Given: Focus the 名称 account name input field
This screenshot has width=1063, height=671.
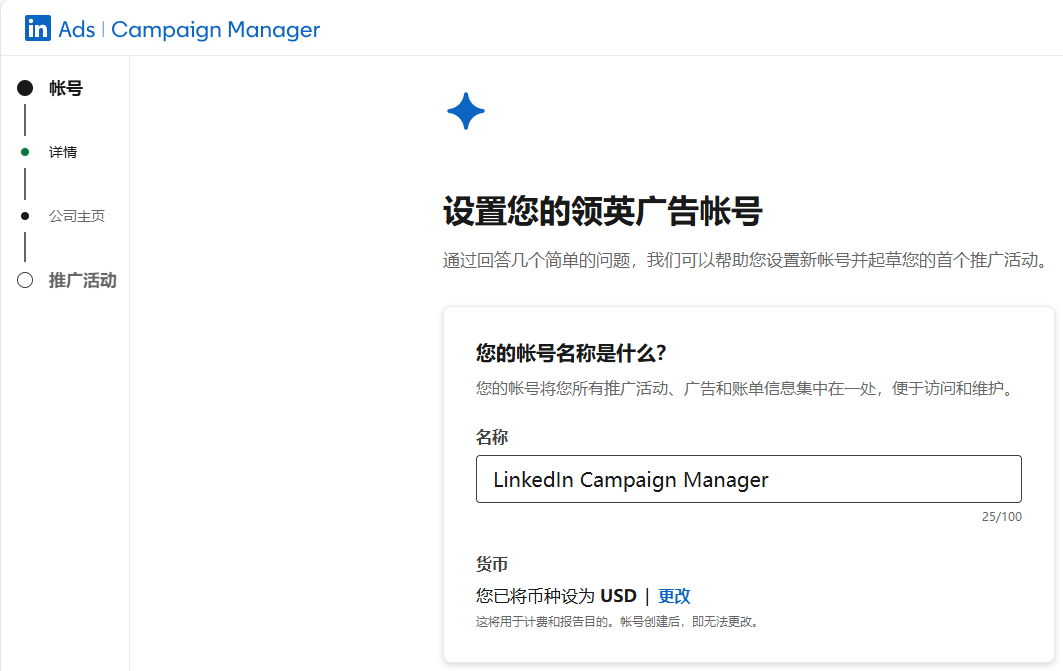Looking at the screenshot, I should click(748, 479).
